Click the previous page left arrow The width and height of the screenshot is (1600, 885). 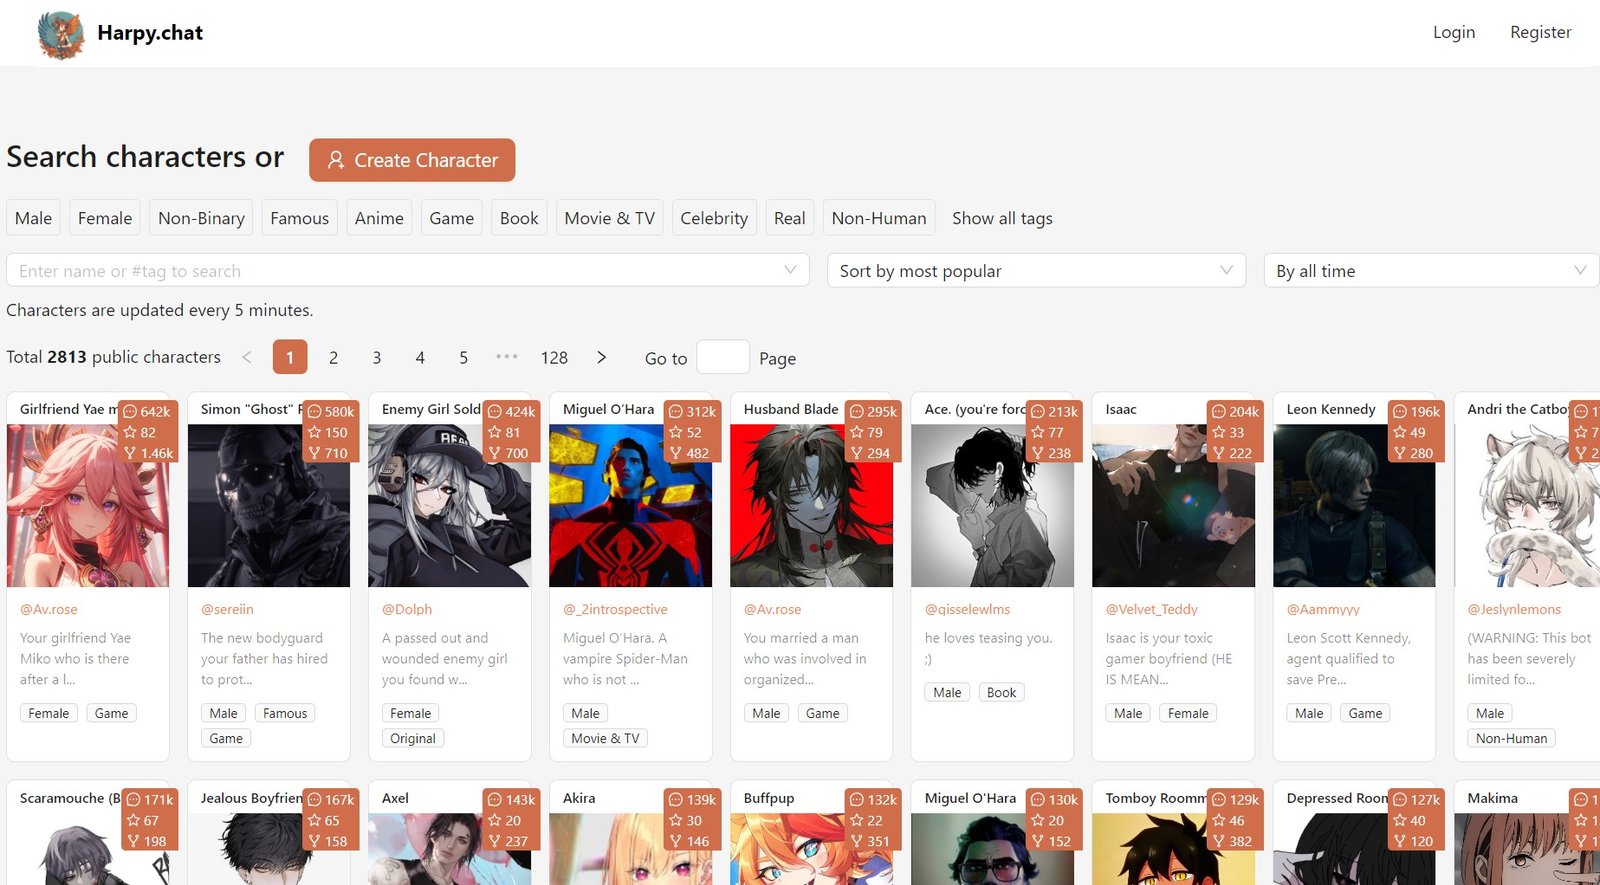247,357
